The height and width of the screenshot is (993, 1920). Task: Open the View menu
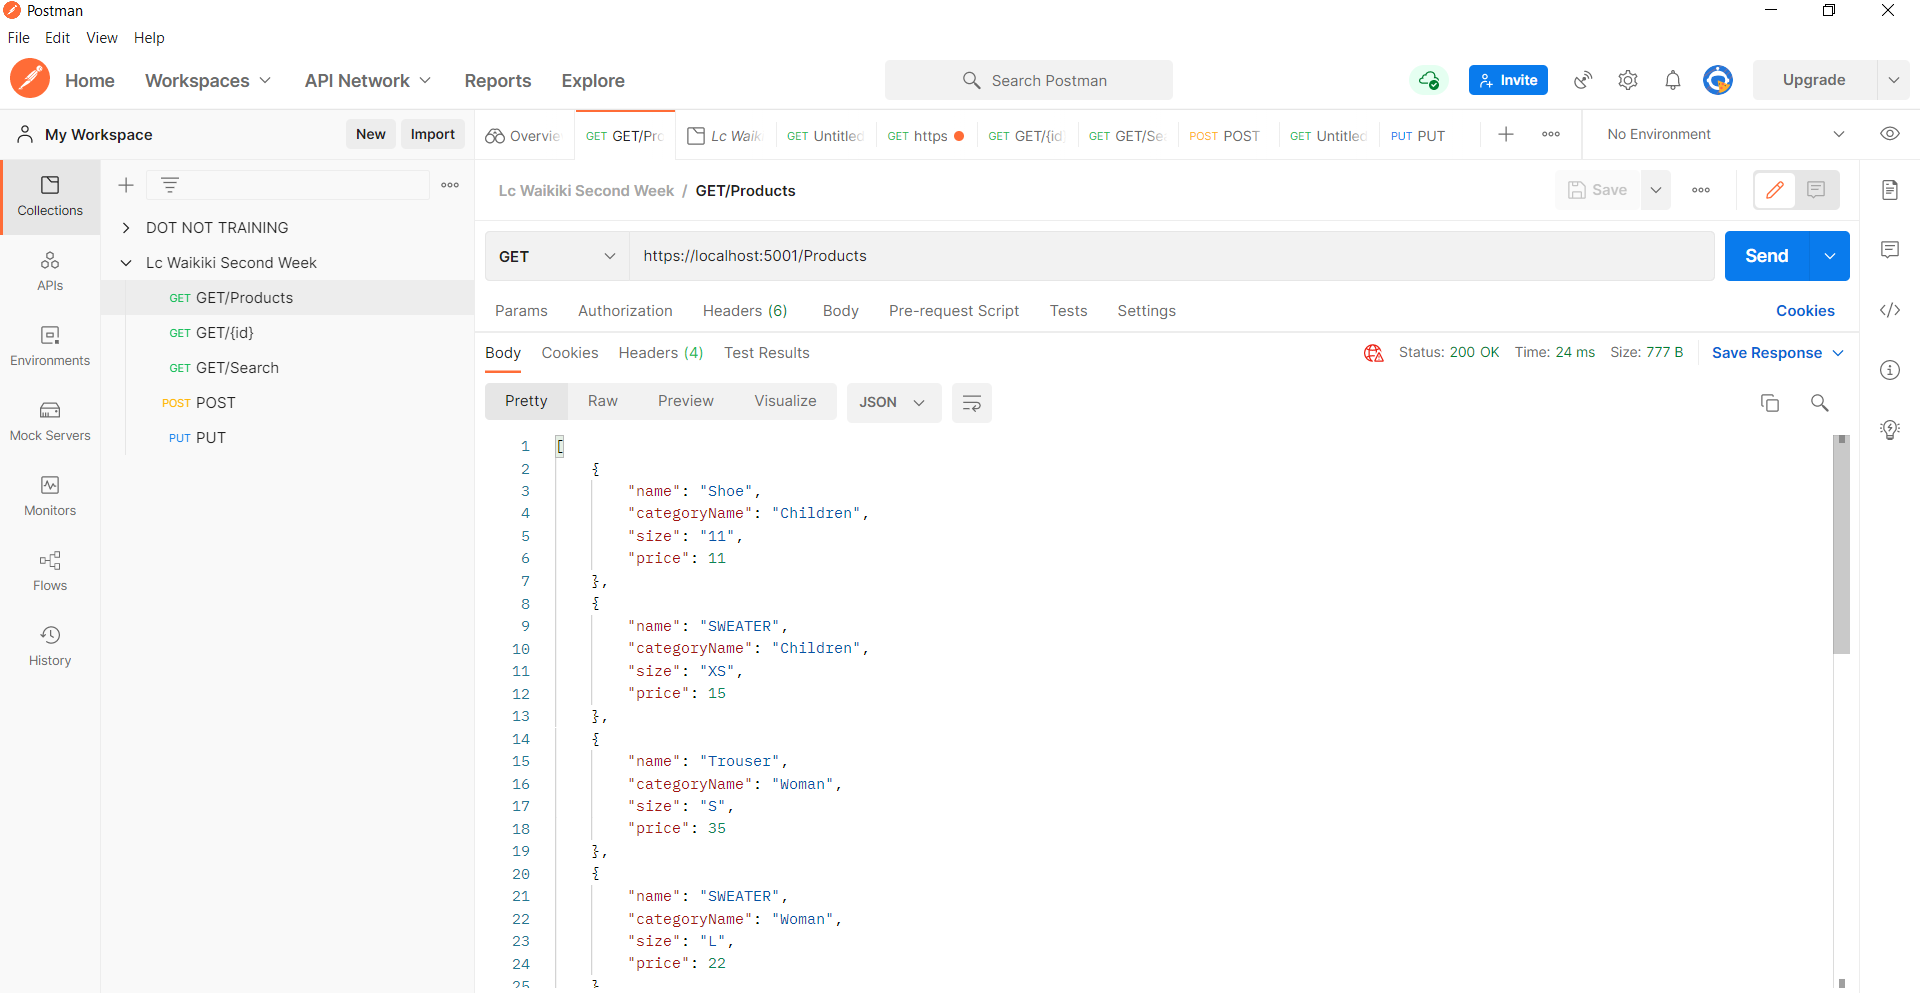point(101,38)
